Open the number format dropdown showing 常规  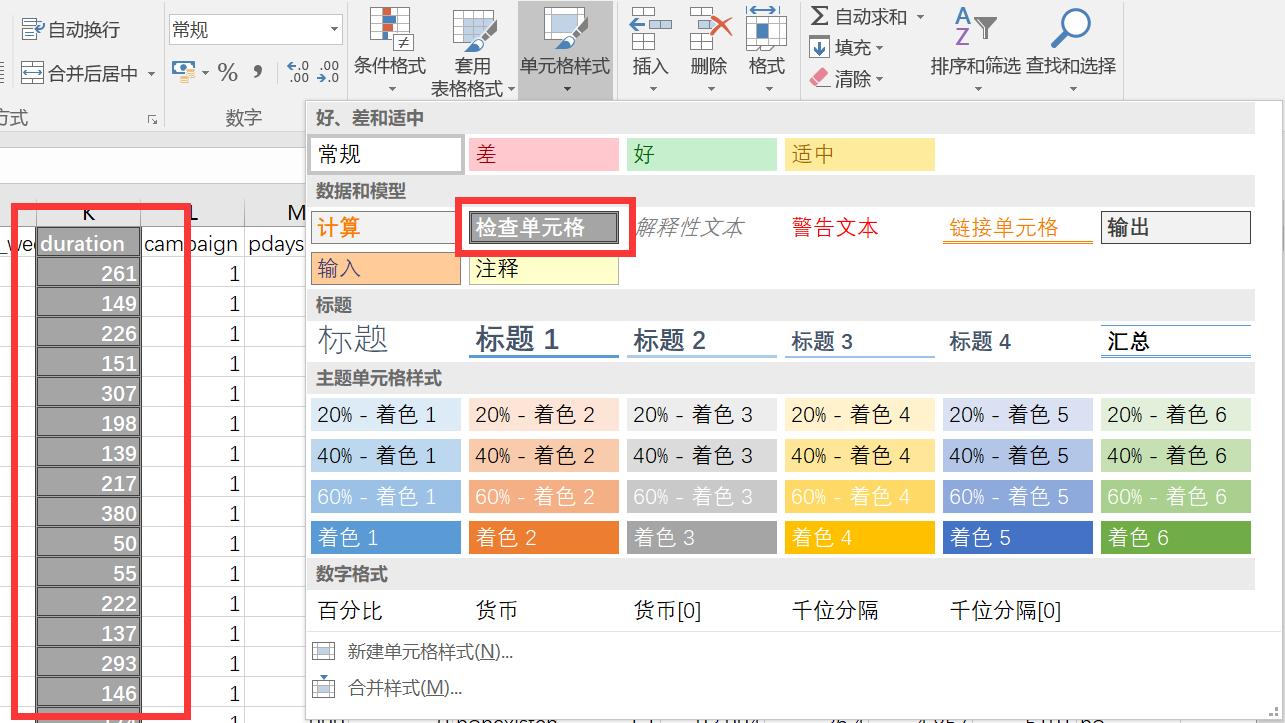[254, 28]
